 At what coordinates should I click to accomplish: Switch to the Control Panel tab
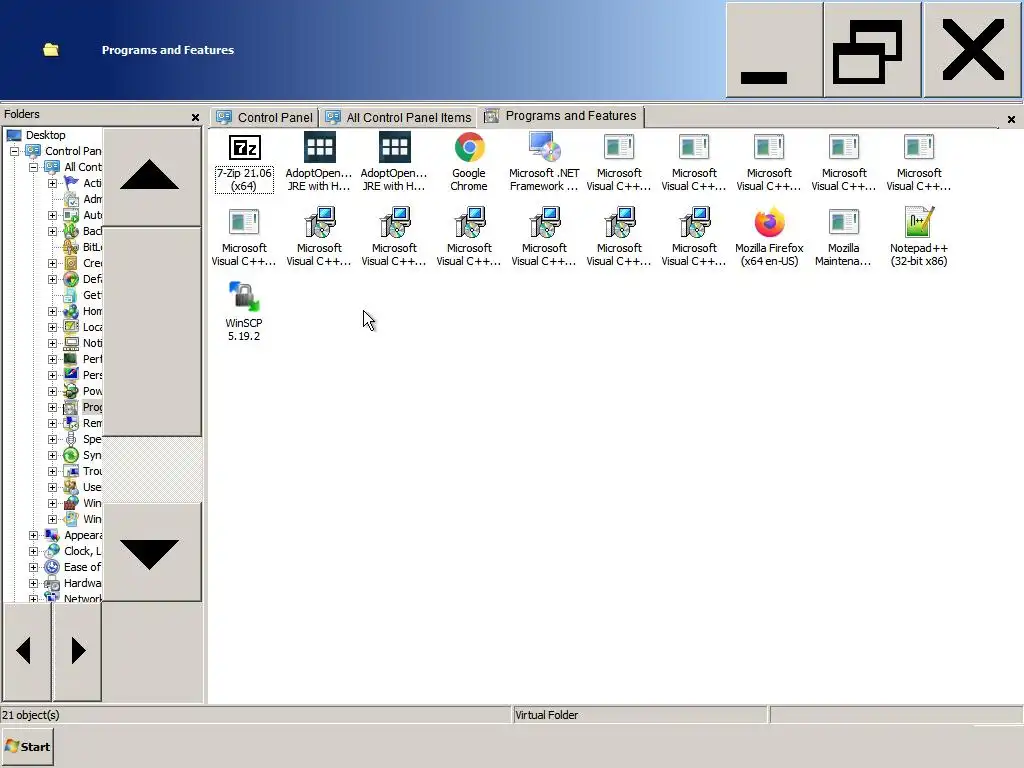click(264, 118)
